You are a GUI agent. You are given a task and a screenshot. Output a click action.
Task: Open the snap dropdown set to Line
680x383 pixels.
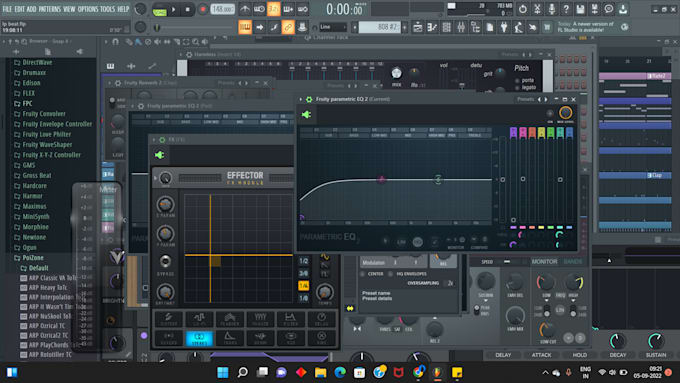[x=333, y=27]
